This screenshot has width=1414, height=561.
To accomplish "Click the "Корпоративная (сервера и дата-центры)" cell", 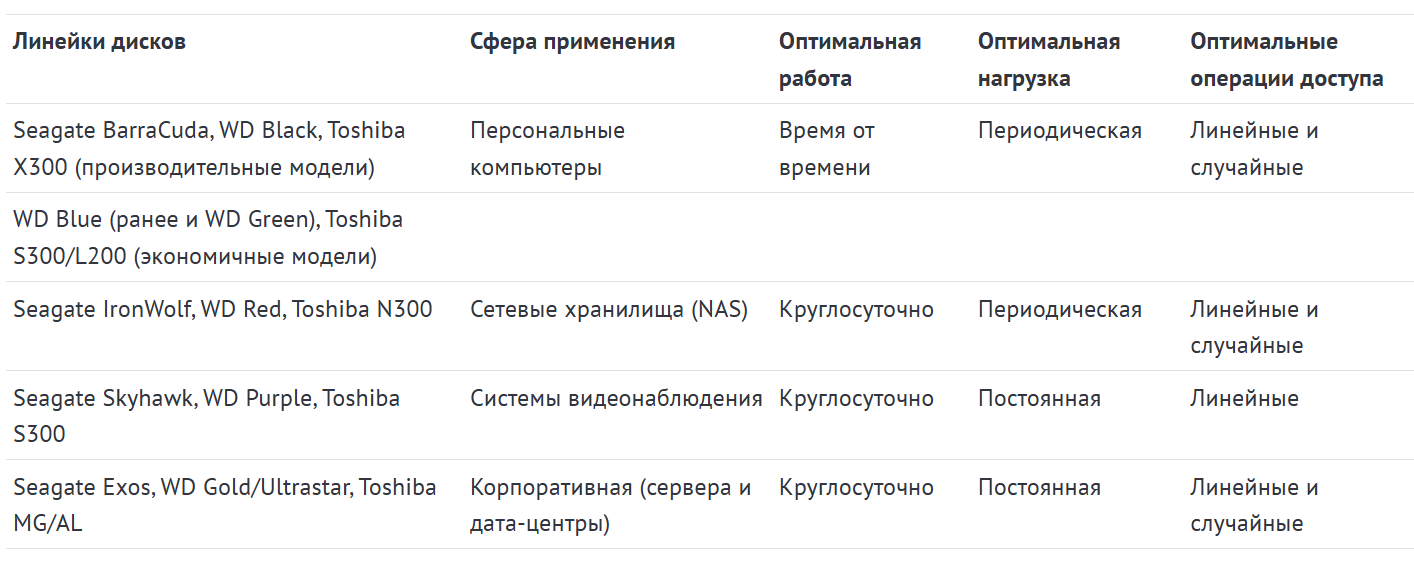I will (x=610, y=505).
